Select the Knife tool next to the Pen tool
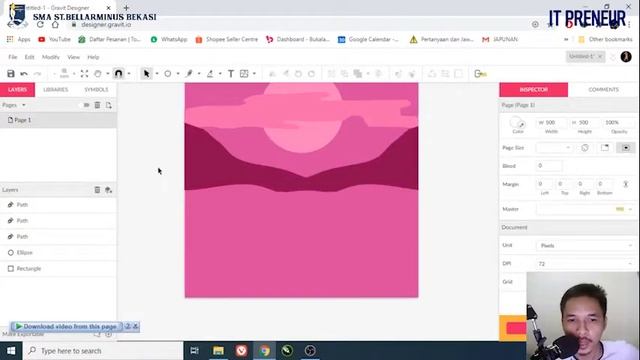The image size is (640, 360). click(210, 74)
